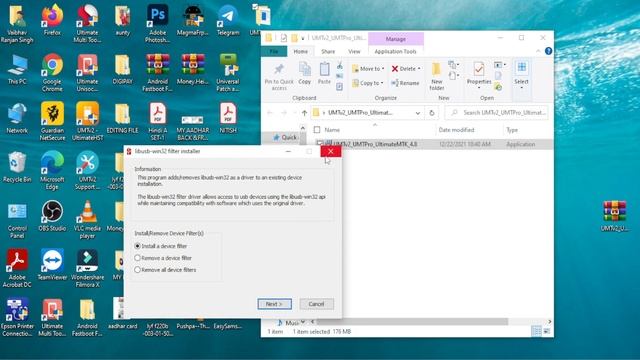The height and width of the screenshot is (360, 640).
Task: Open Epson Printer Connection shortcut
Action: 17,317
